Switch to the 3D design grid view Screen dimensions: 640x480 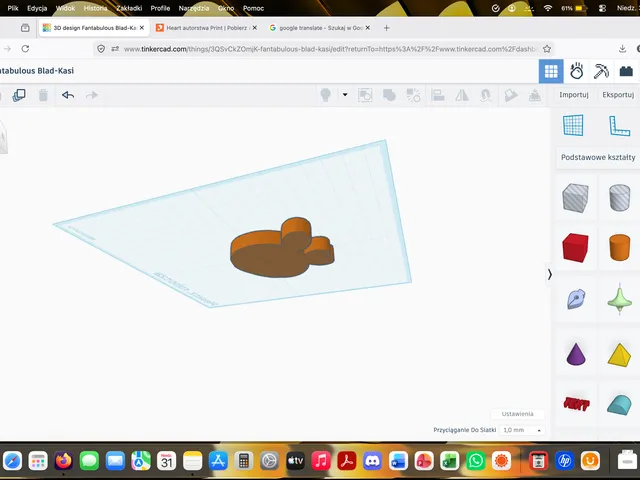[x=551, y=71]
